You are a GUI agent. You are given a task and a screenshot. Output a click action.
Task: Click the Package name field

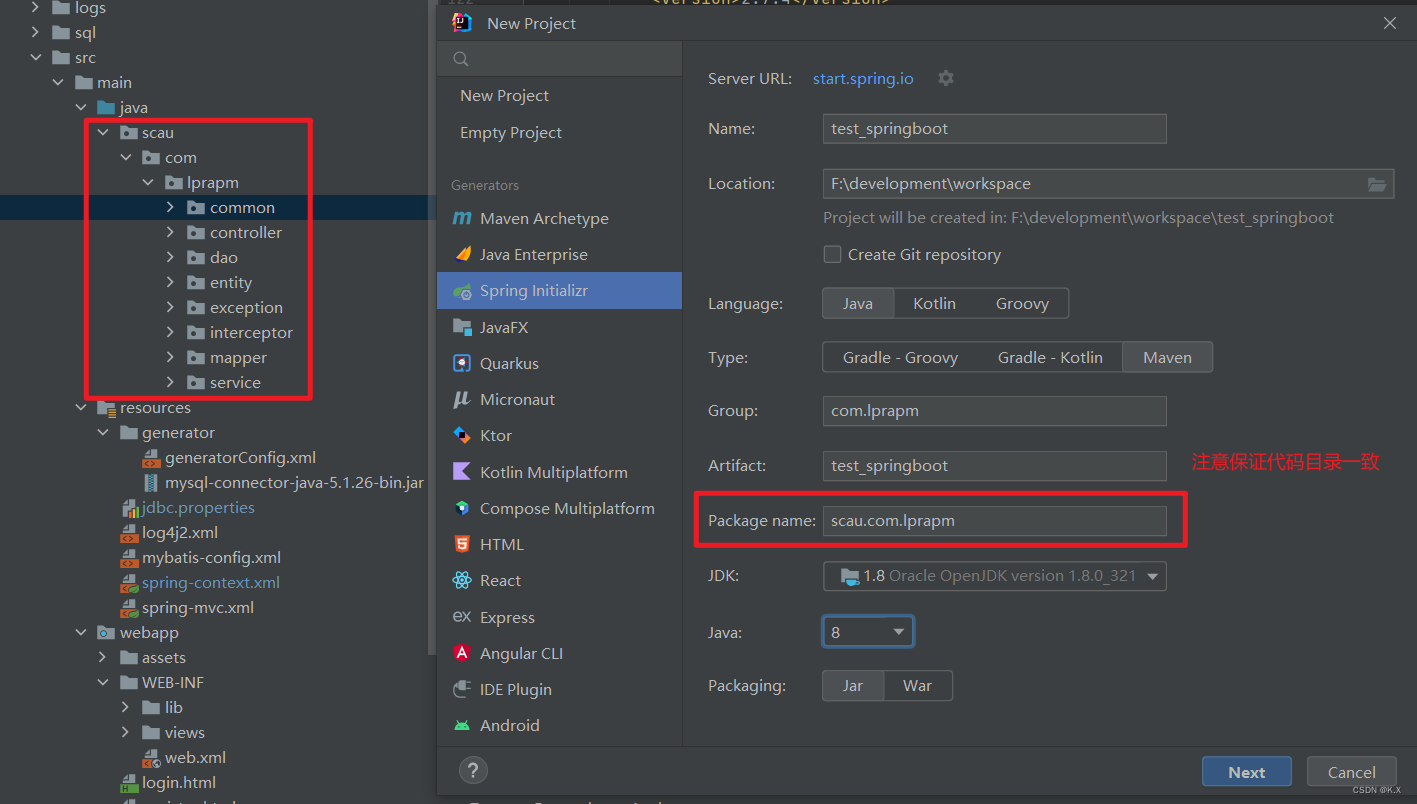click(995, 520)
